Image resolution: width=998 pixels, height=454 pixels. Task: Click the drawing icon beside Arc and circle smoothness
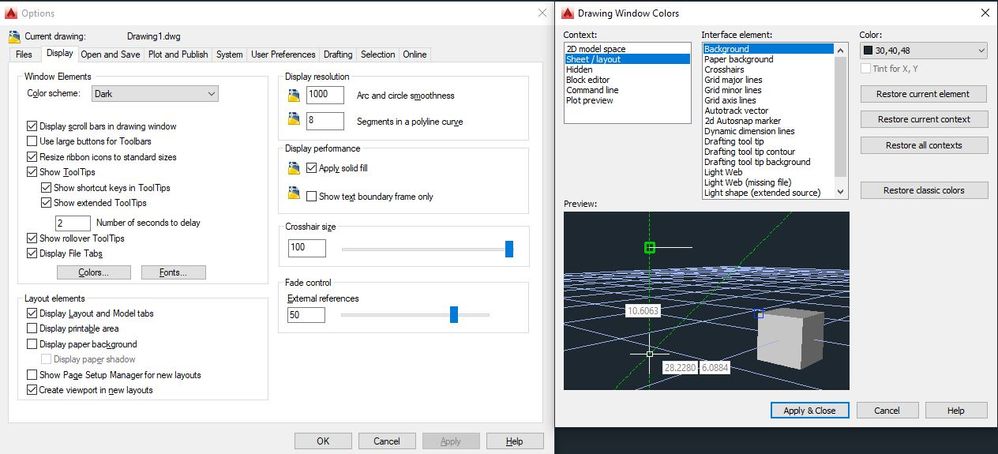click(x=293, y=96)
